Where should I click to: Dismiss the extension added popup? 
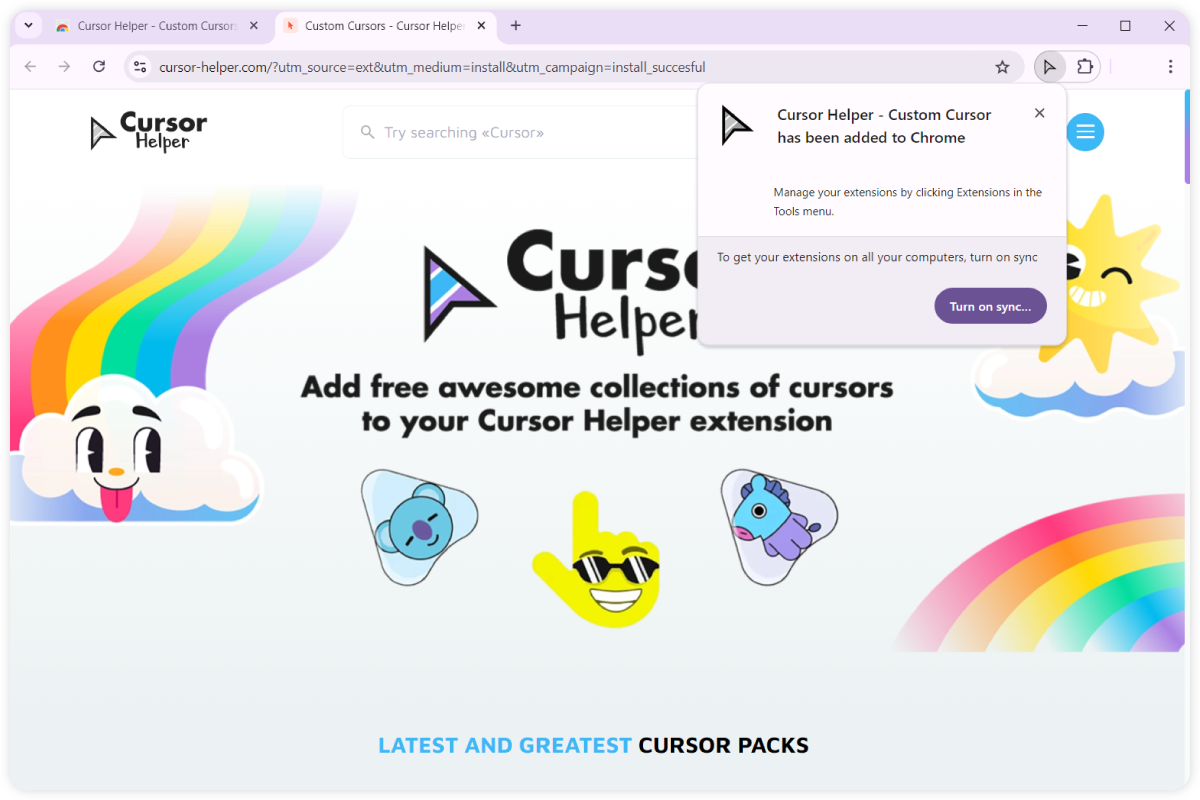(x=1040, y=113)
